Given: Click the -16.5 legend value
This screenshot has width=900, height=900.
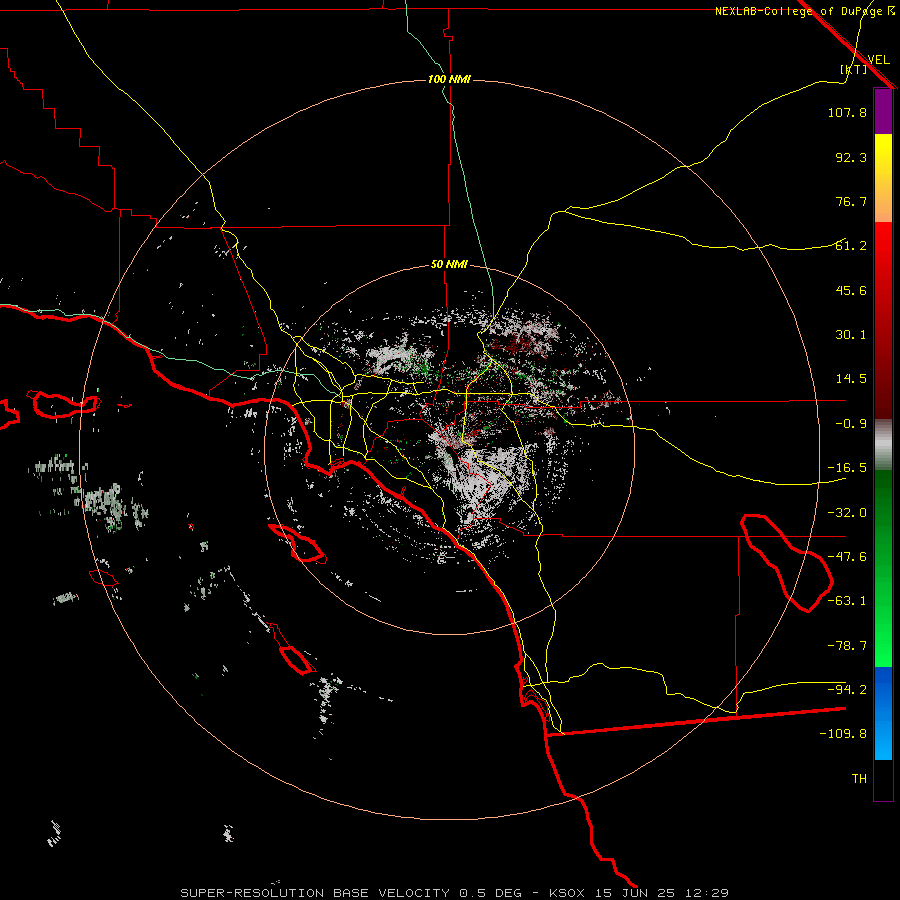Looking at the screenshot, I should [x=847, y=468].
